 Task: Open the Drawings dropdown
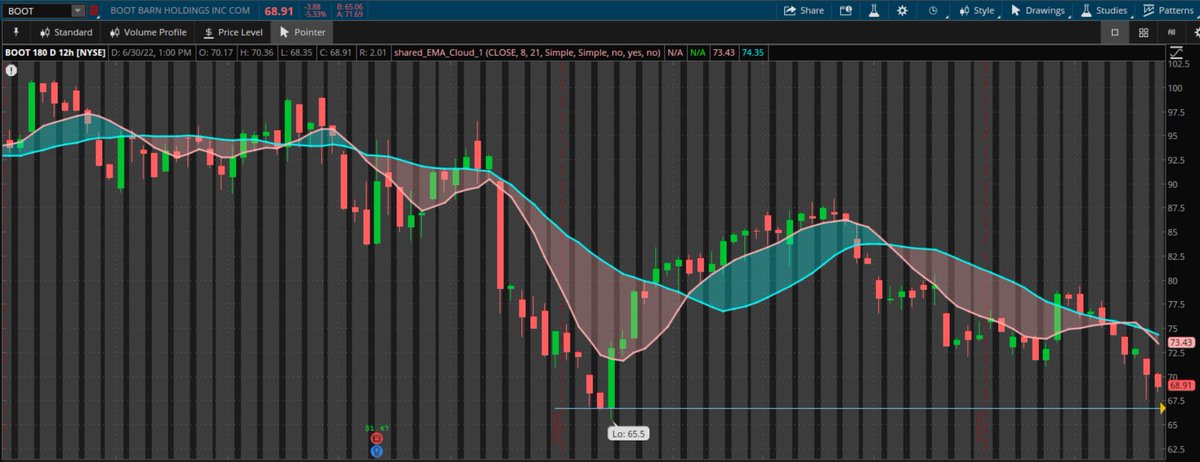pyautogui.click(x=1039, y=10)
